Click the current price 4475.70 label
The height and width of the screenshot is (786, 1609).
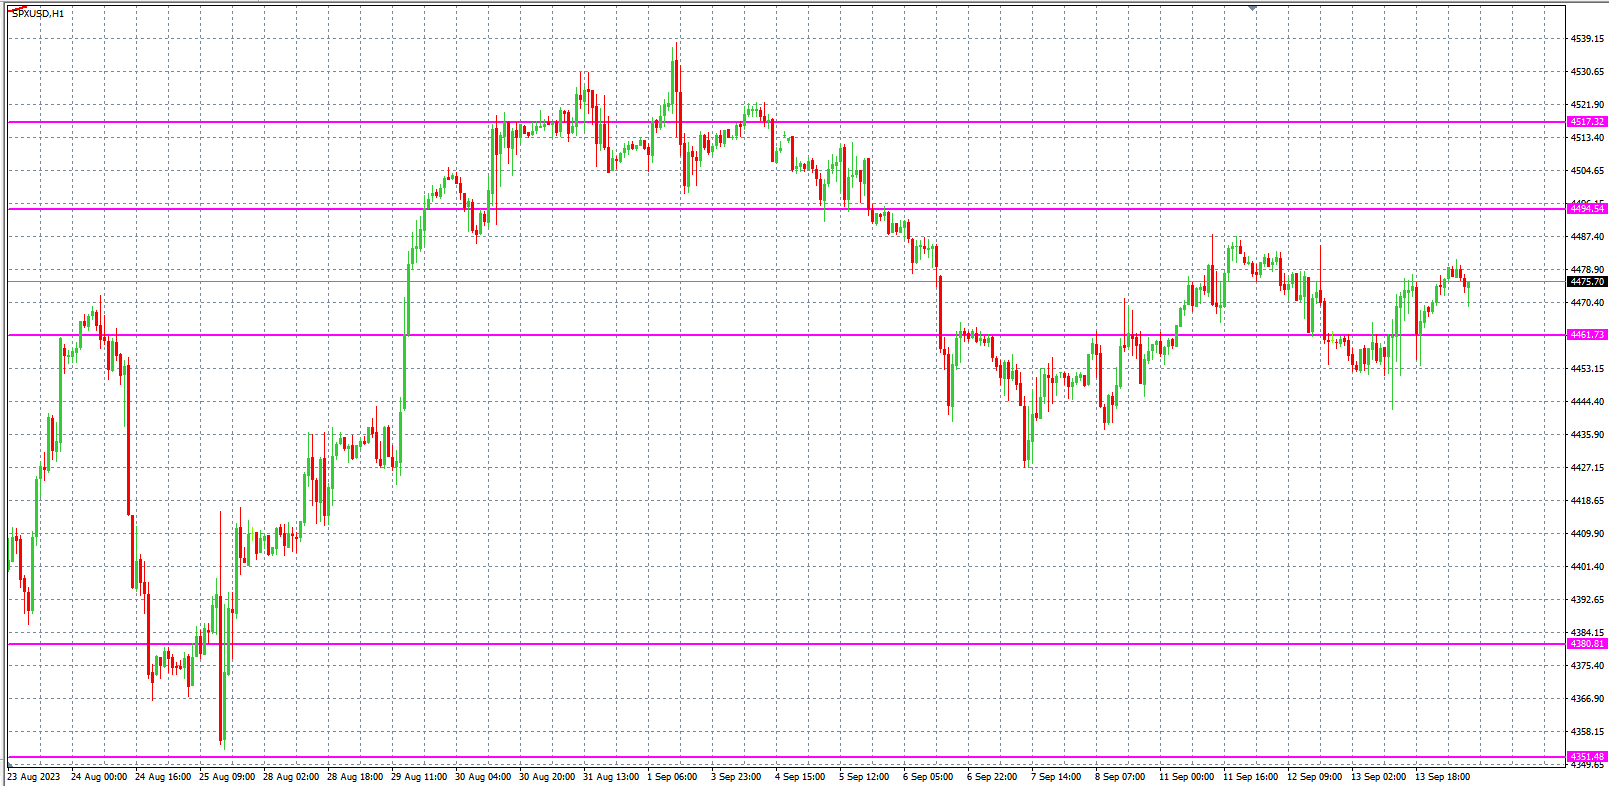click(1587, 282)
